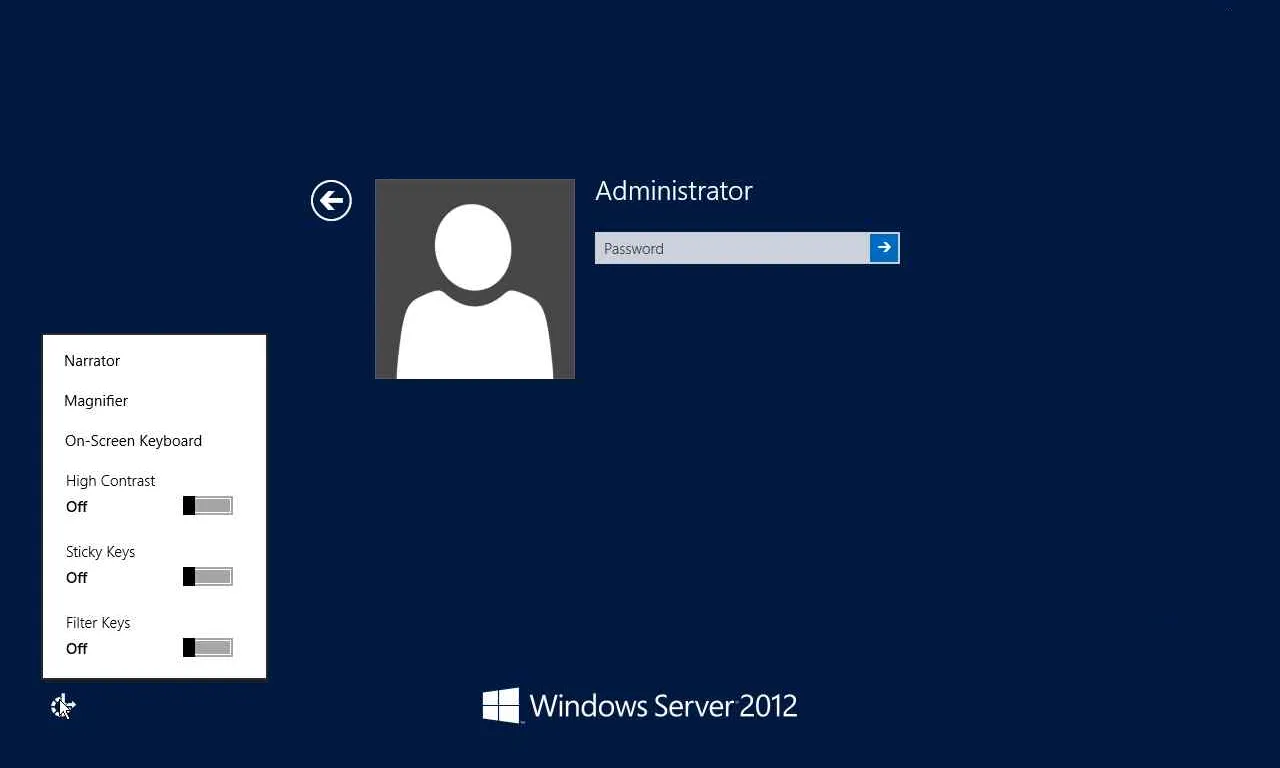Launch Magnifier from the accessibility menu
This screenshot has width=1280, height=768.
pos(96,401)
